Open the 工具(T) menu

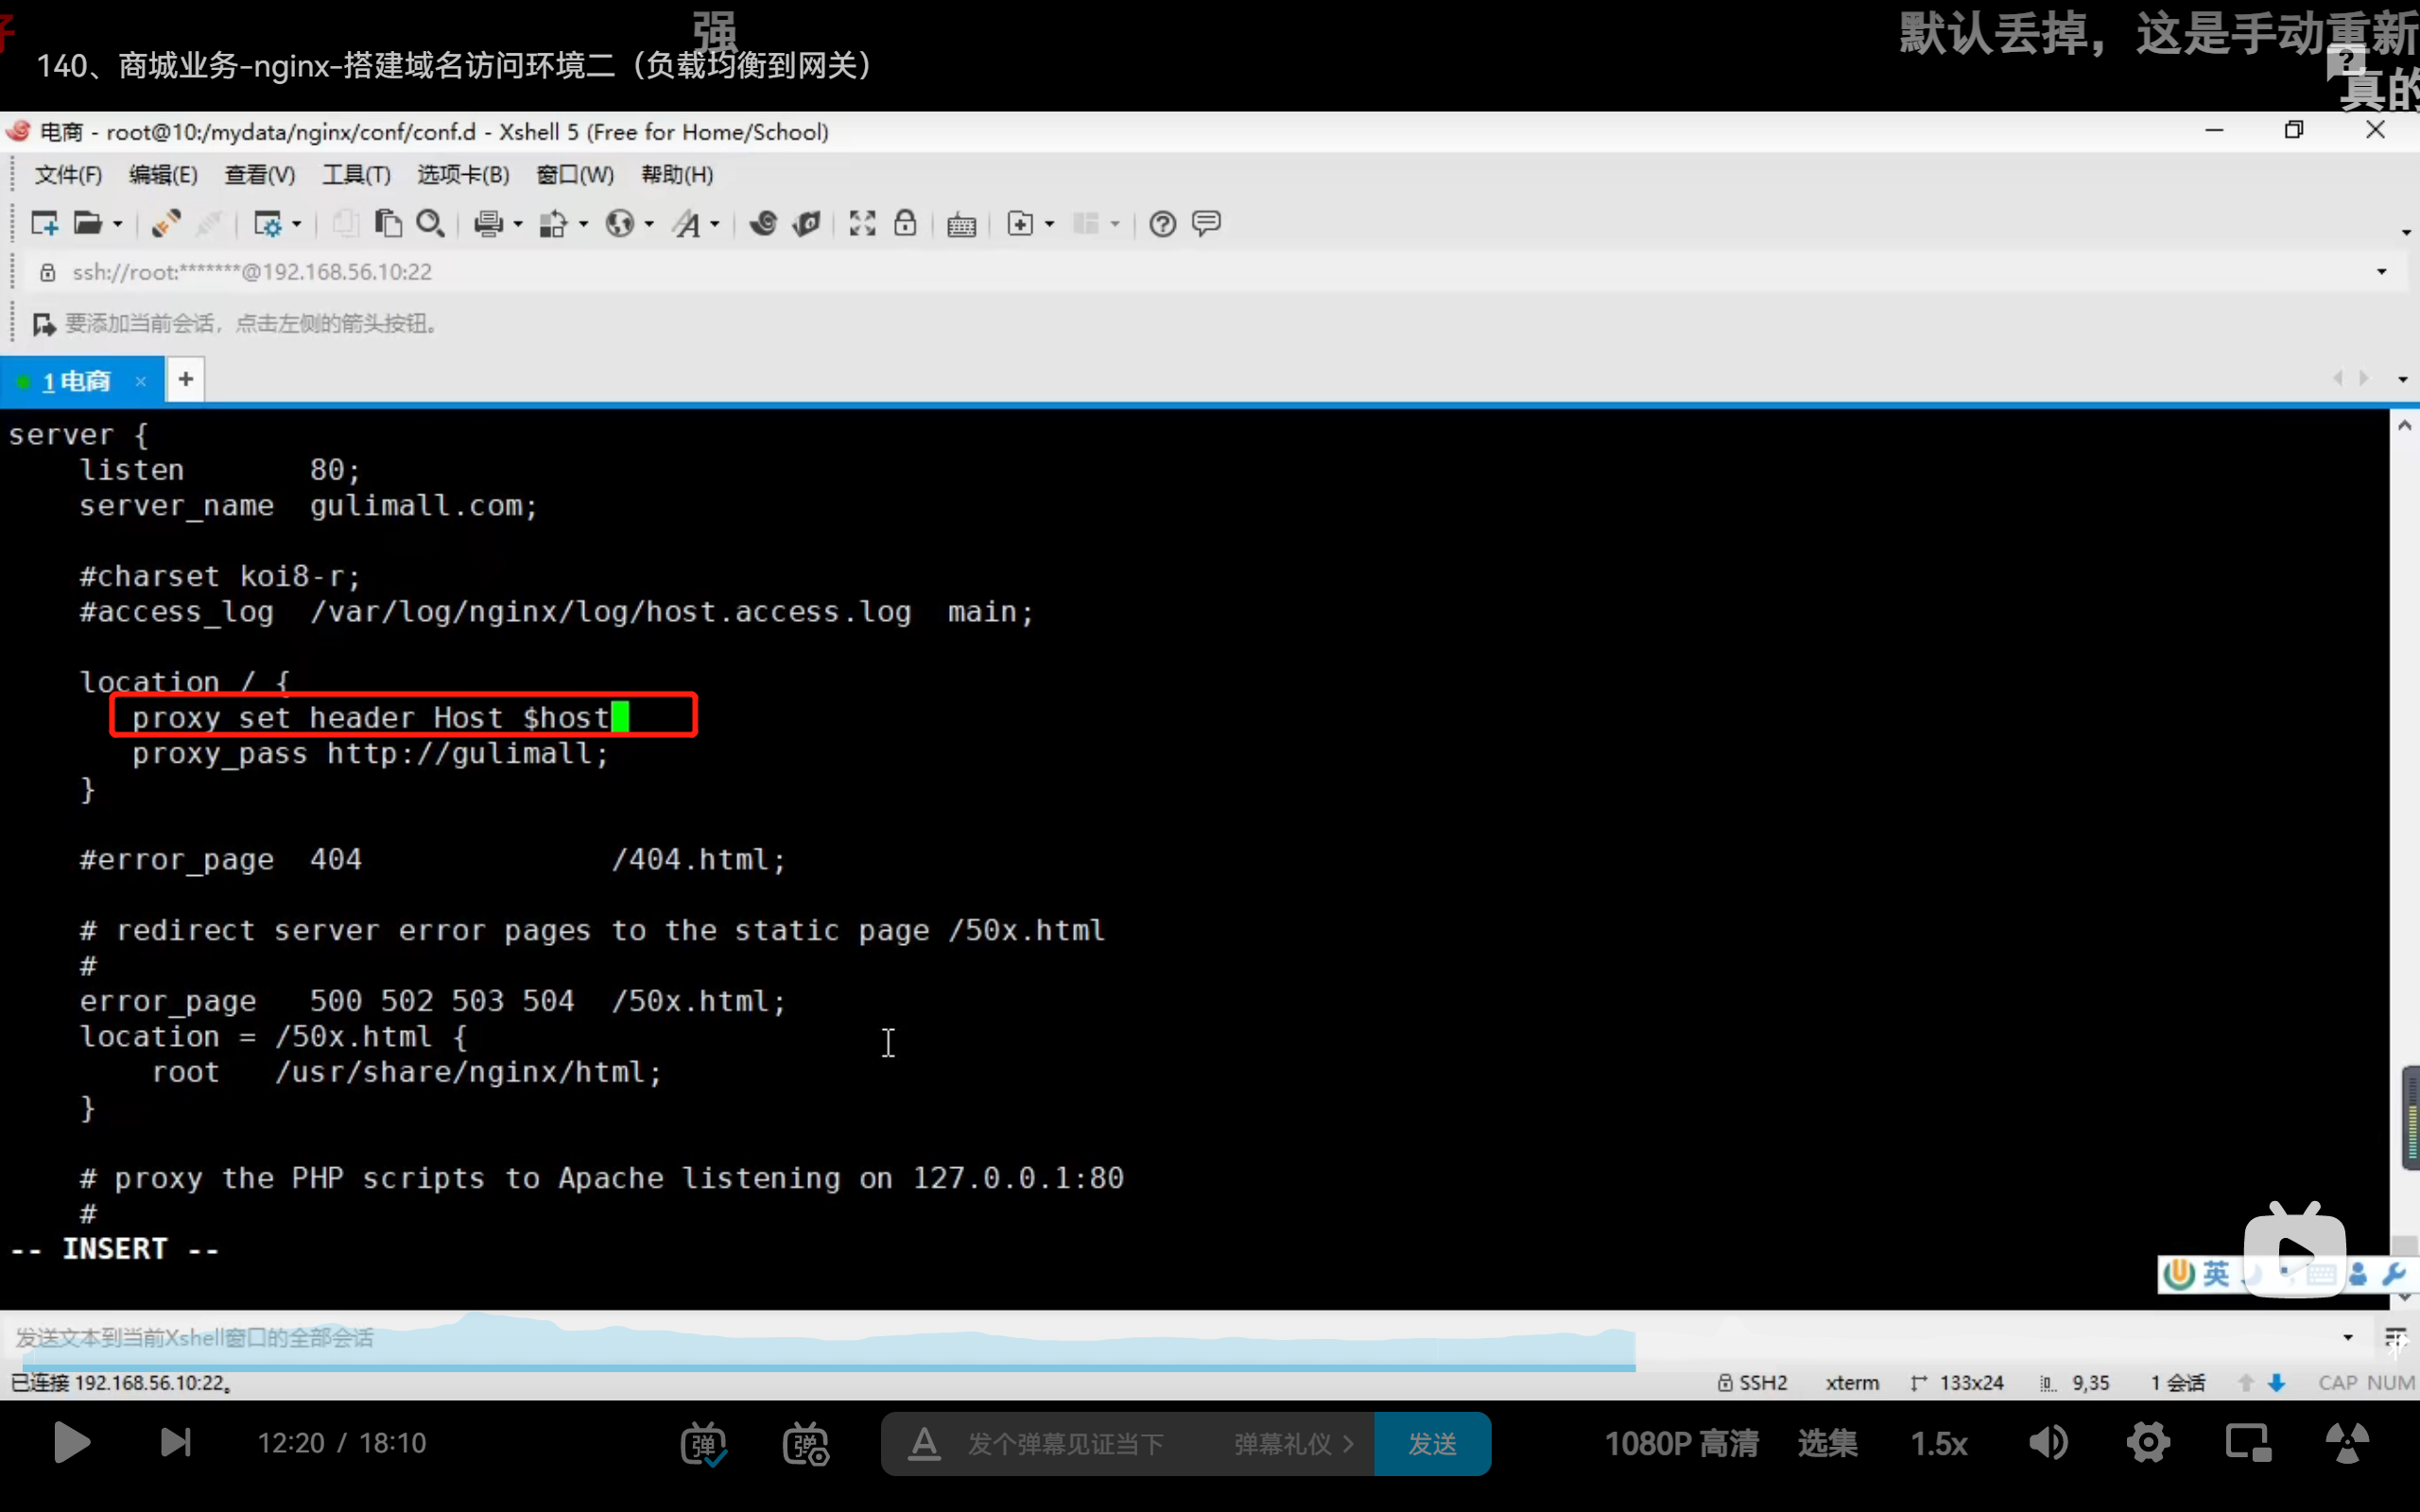tap(356, 175)
